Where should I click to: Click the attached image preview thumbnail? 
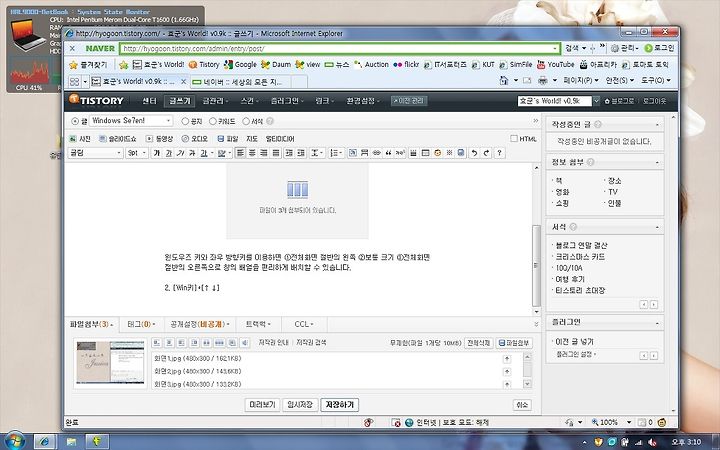(110, 362)
